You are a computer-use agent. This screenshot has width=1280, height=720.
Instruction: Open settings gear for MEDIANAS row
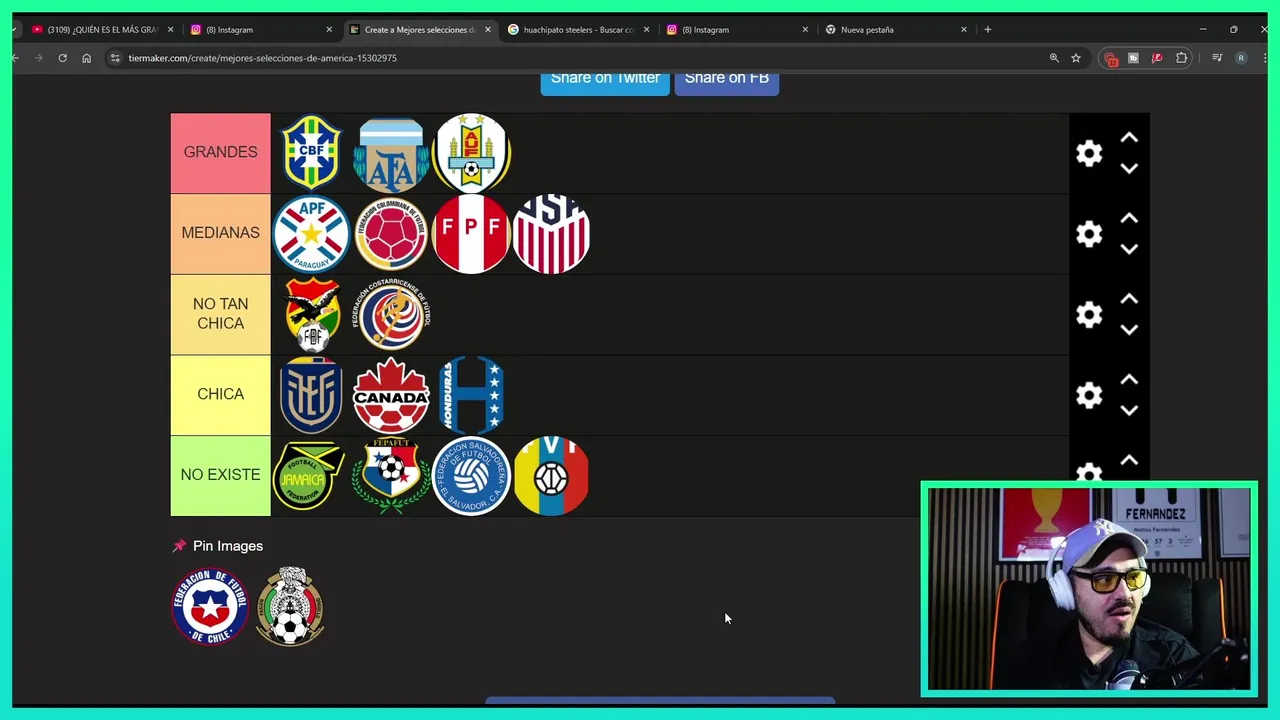point(1089,234)
